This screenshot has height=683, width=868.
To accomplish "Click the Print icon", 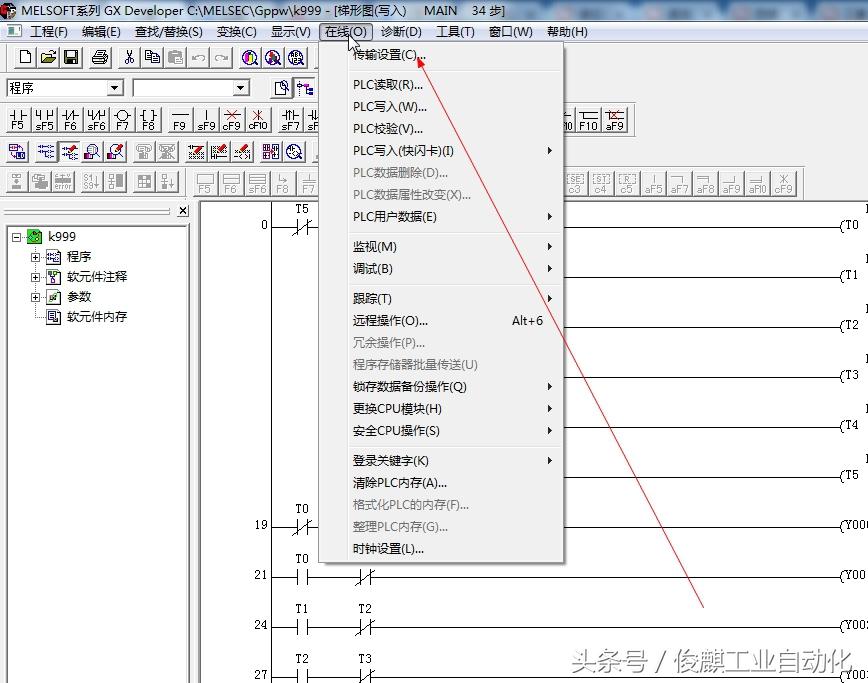I will point(100,57).
